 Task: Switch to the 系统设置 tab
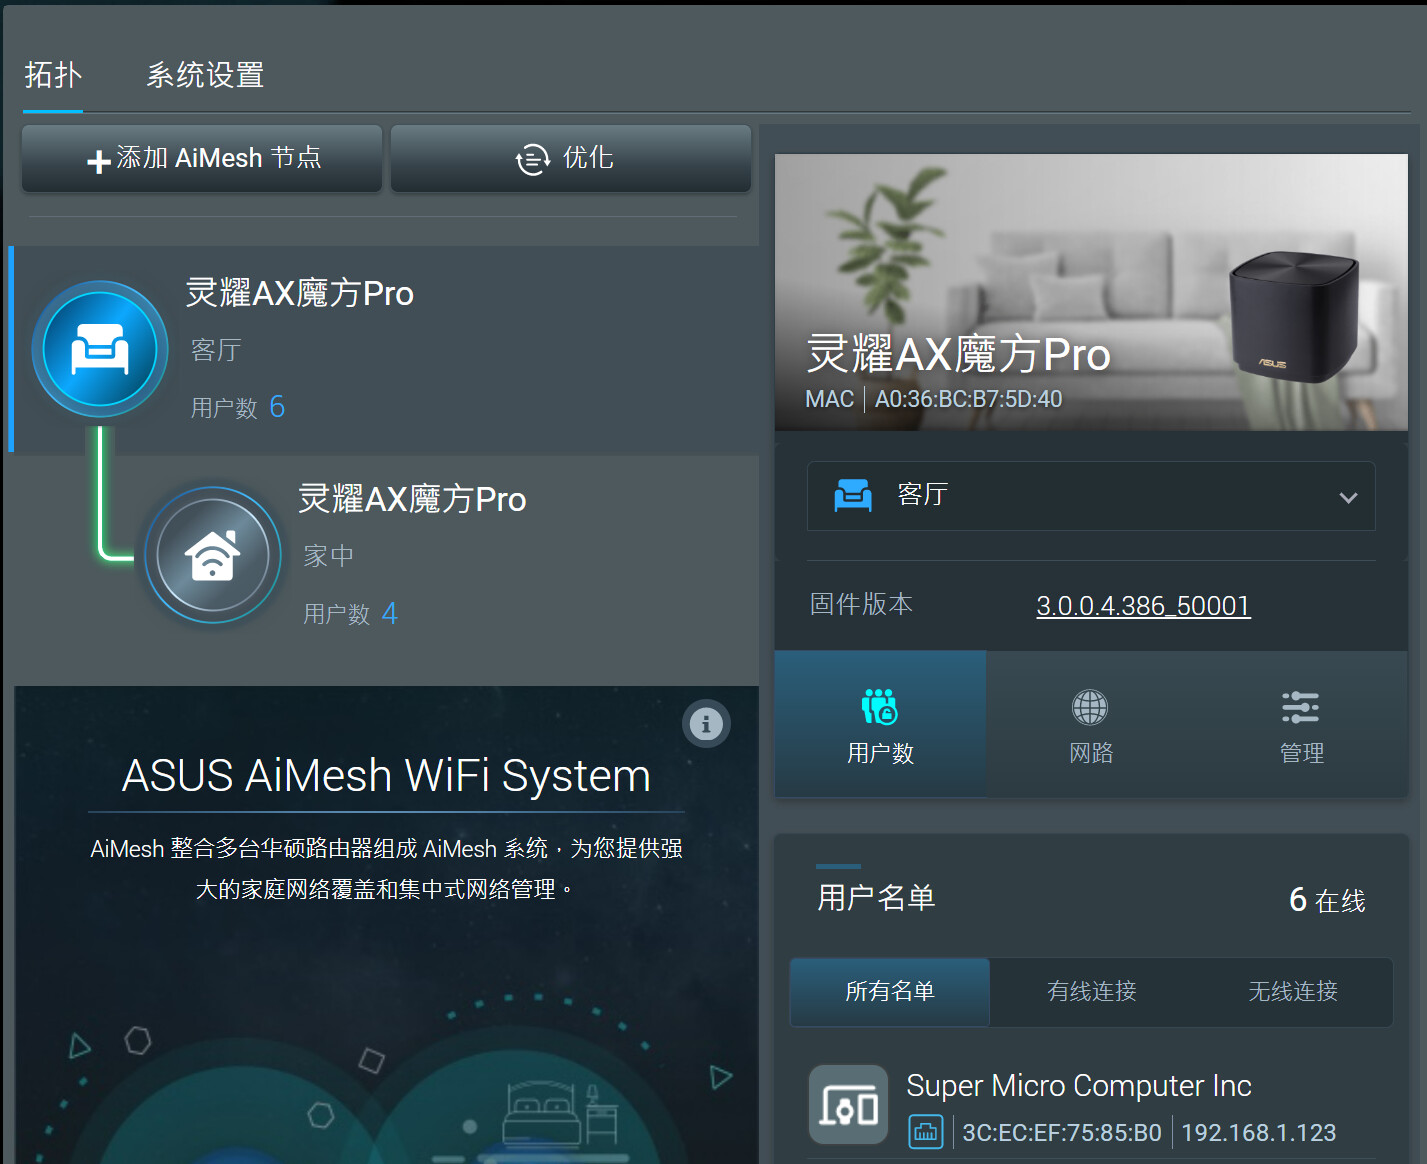pyautogui.click(x=205, y=75)
